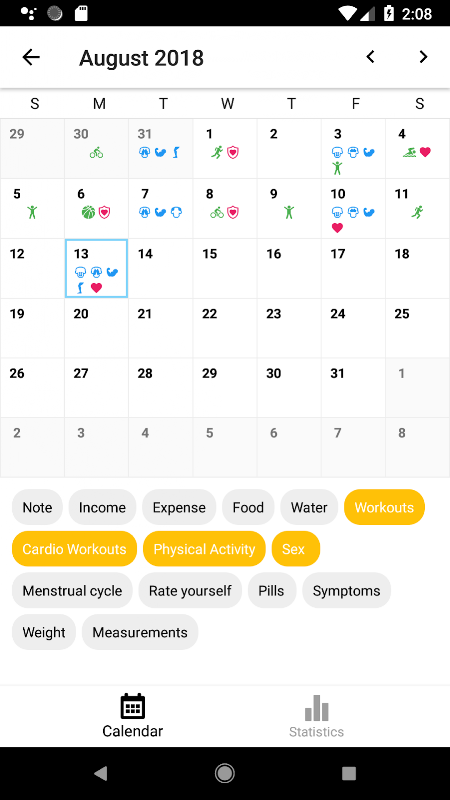Tap the pink heart on August 13

96,288
